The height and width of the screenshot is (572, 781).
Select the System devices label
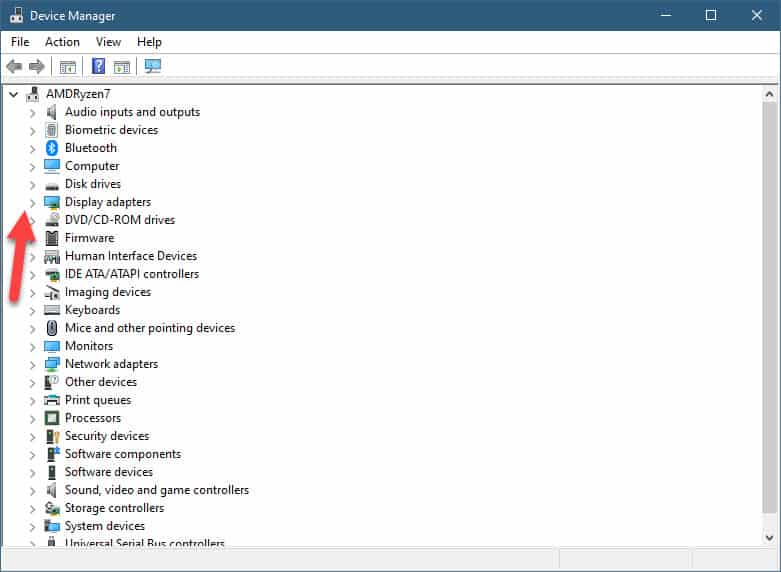pyautogui.click(x=105, y=526)
